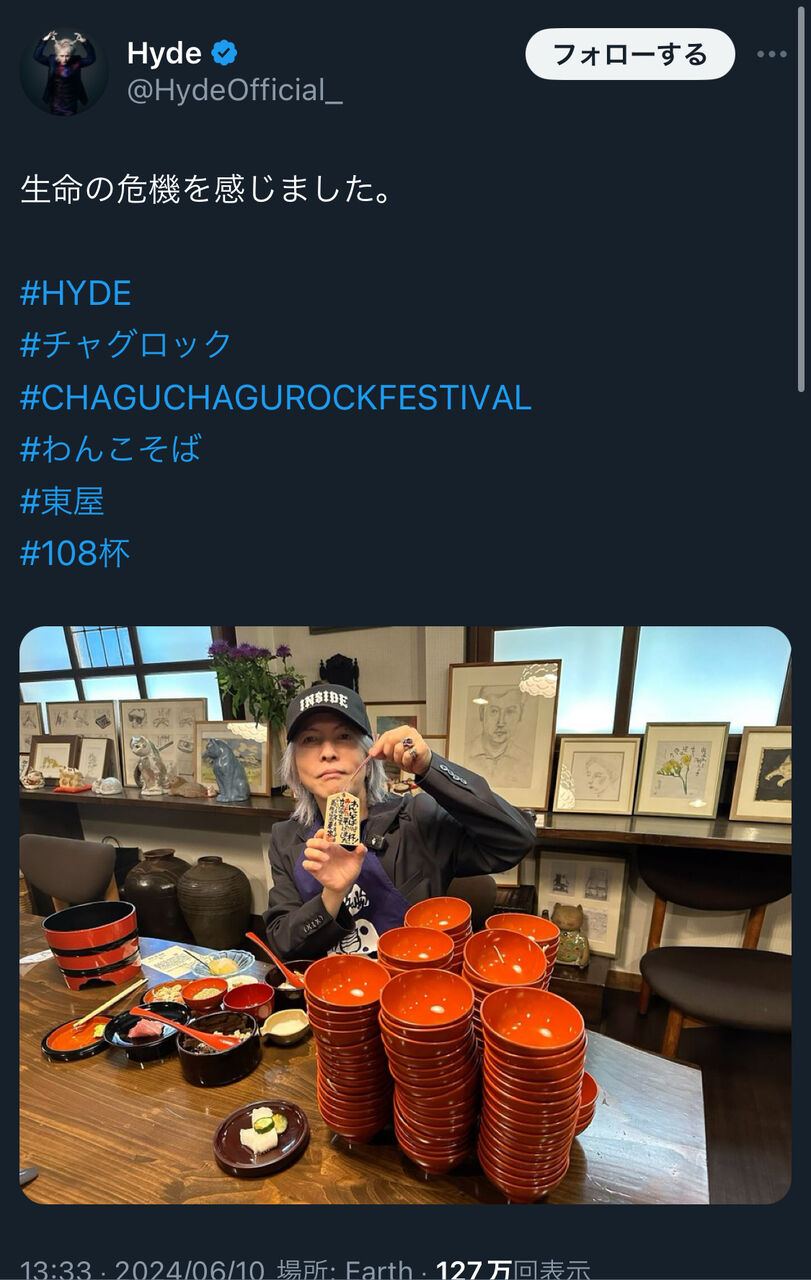Screen dimensions: 811x1280
Task: Open the #CHAGUCHAGUROCKFESTIVAL hashtag
Action: click(x=275, y=397)
